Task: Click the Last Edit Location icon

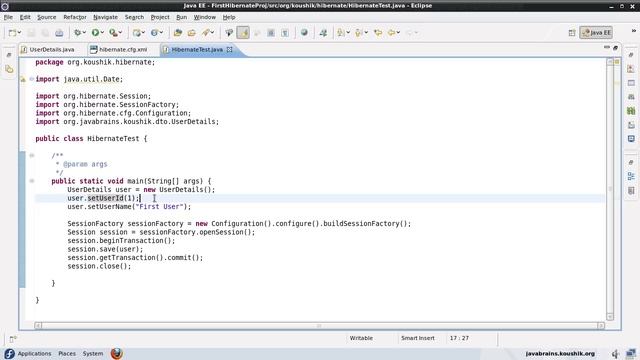Action: point(378,33)
